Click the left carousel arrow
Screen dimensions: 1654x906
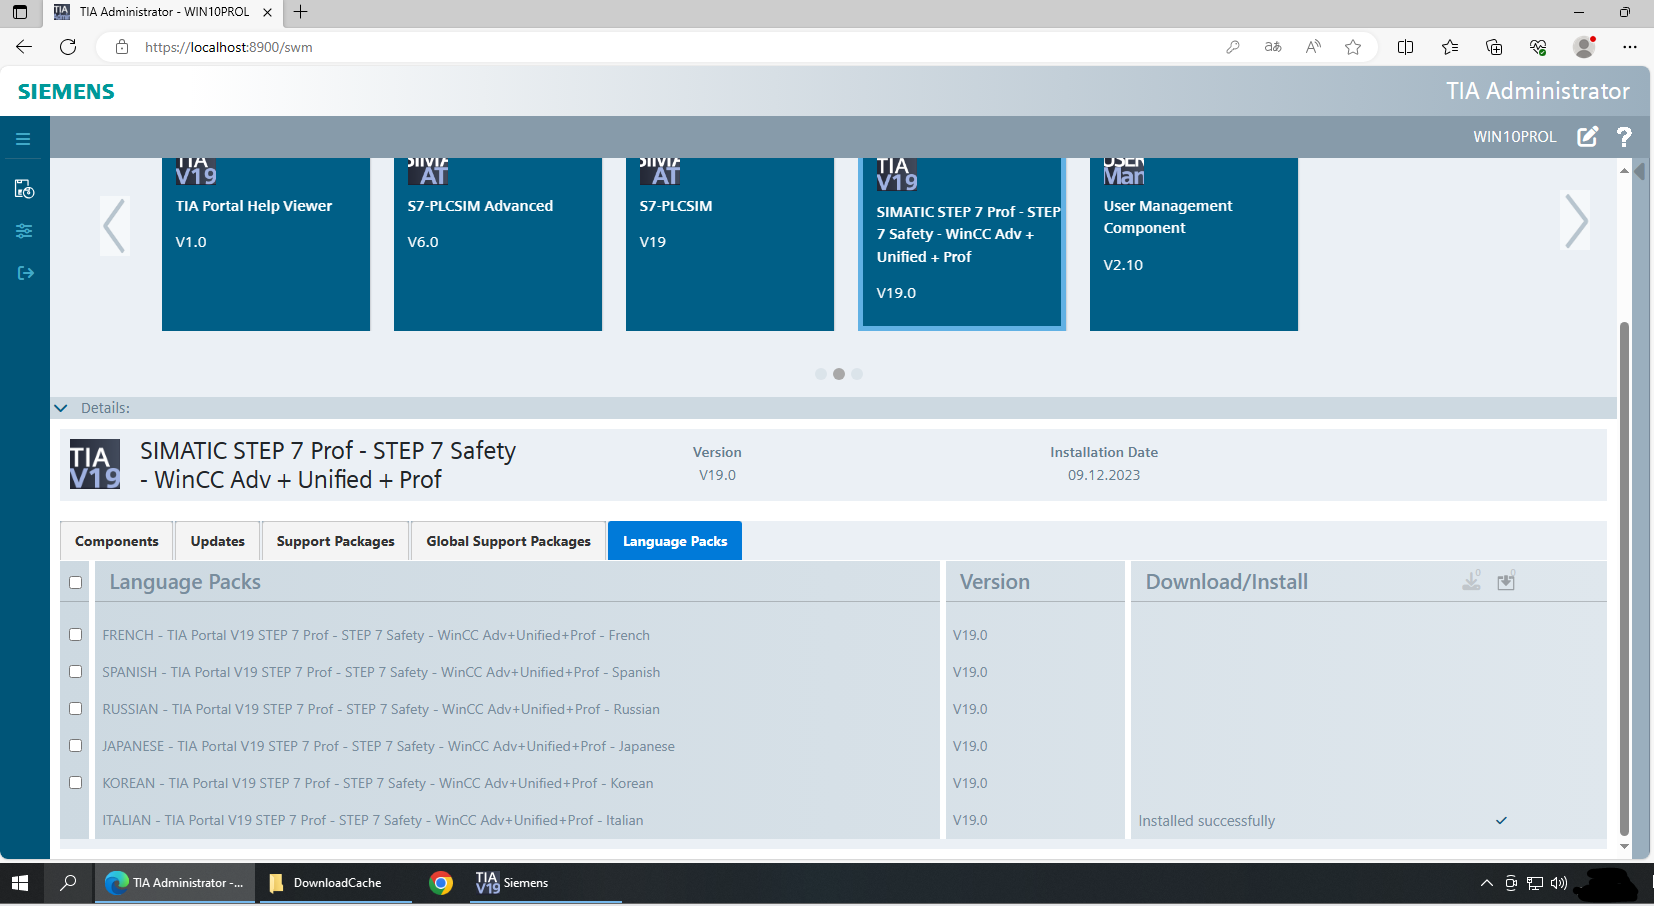114,226
